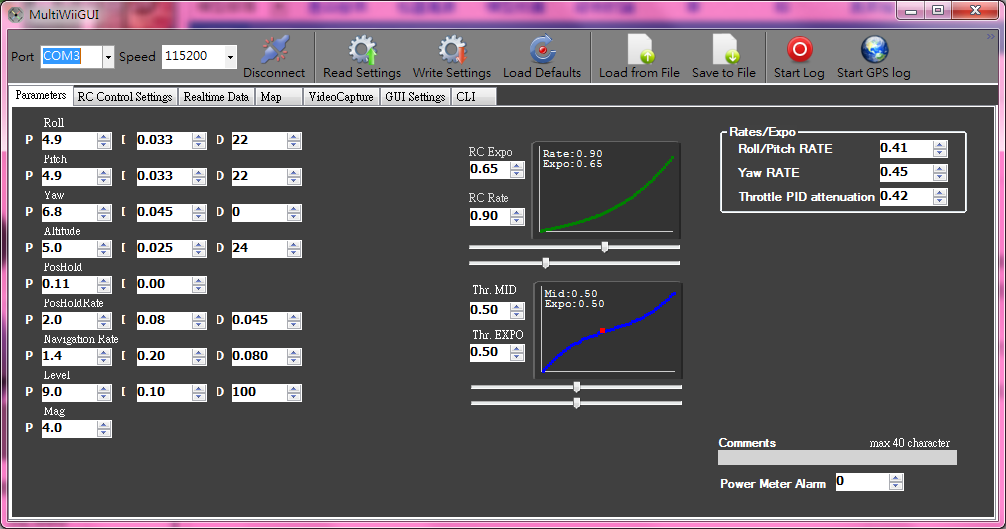1006x529 pixels.
Task: Click the blue throttle curve graph
Action: pyautogui.click(x=608, y=330)
